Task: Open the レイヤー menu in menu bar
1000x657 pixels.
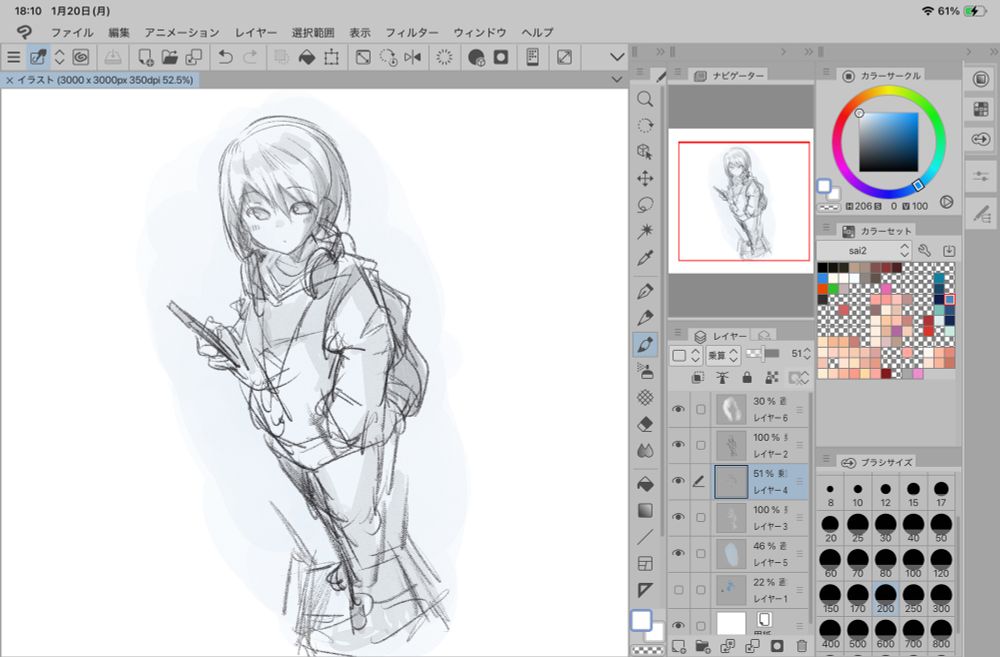Action: pos(256,32)
